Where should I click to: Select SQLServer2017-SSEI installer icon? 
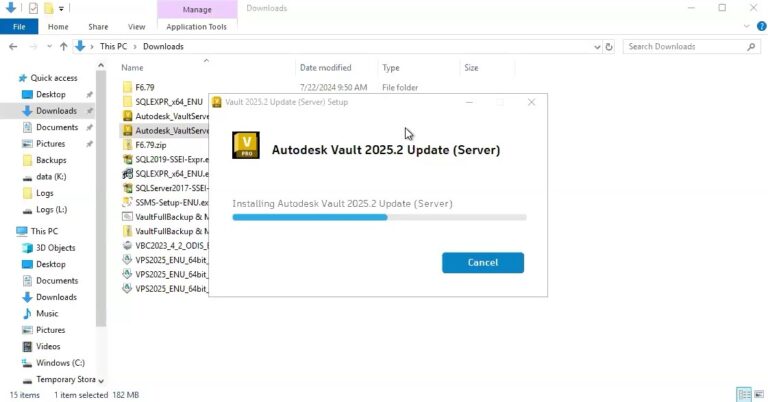pyautogui.click(x=127, y=188)
